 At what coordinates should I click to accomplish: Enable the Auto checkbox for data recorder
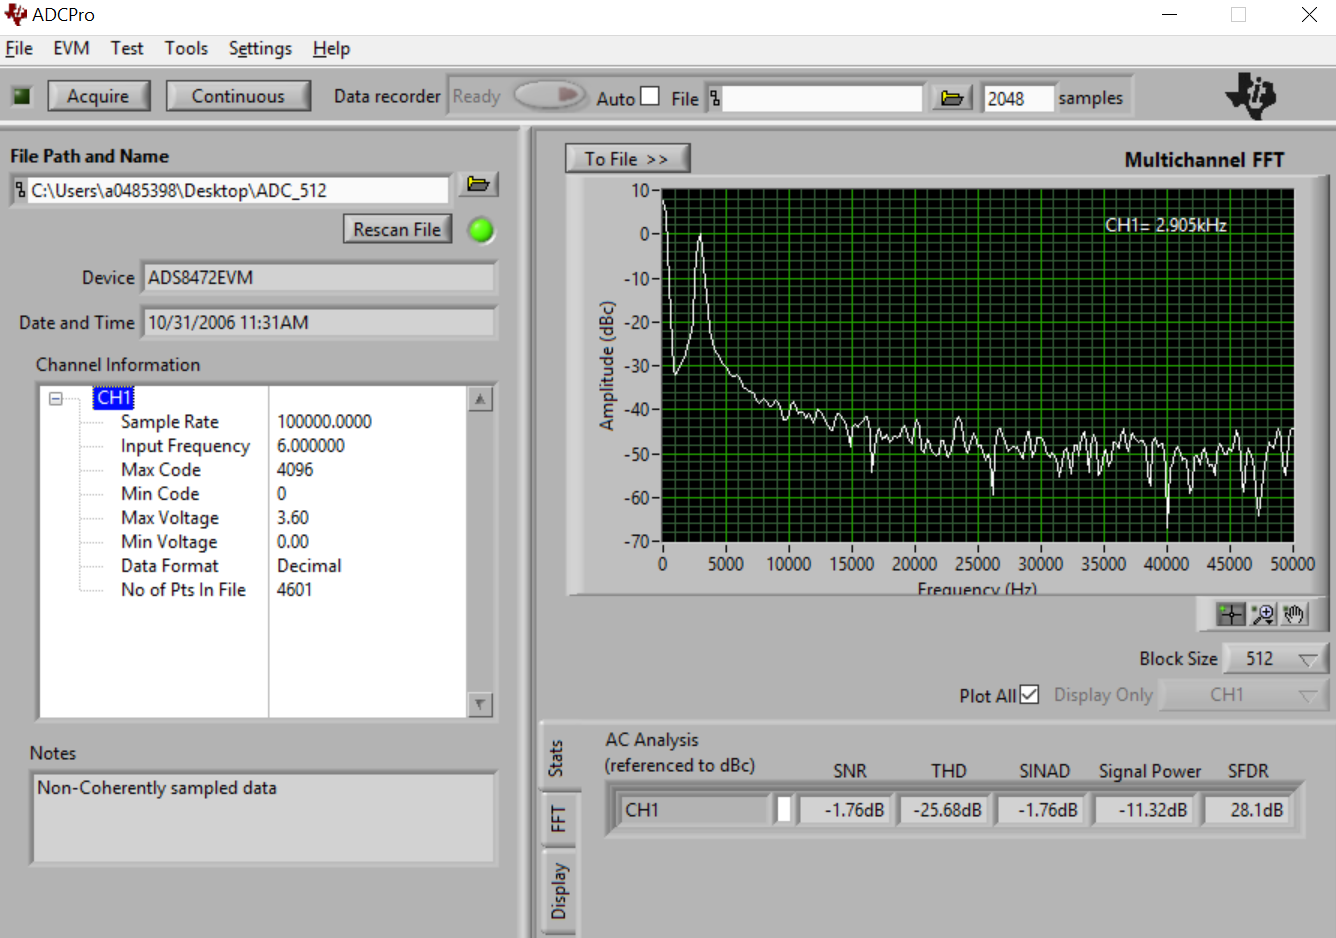650,96
